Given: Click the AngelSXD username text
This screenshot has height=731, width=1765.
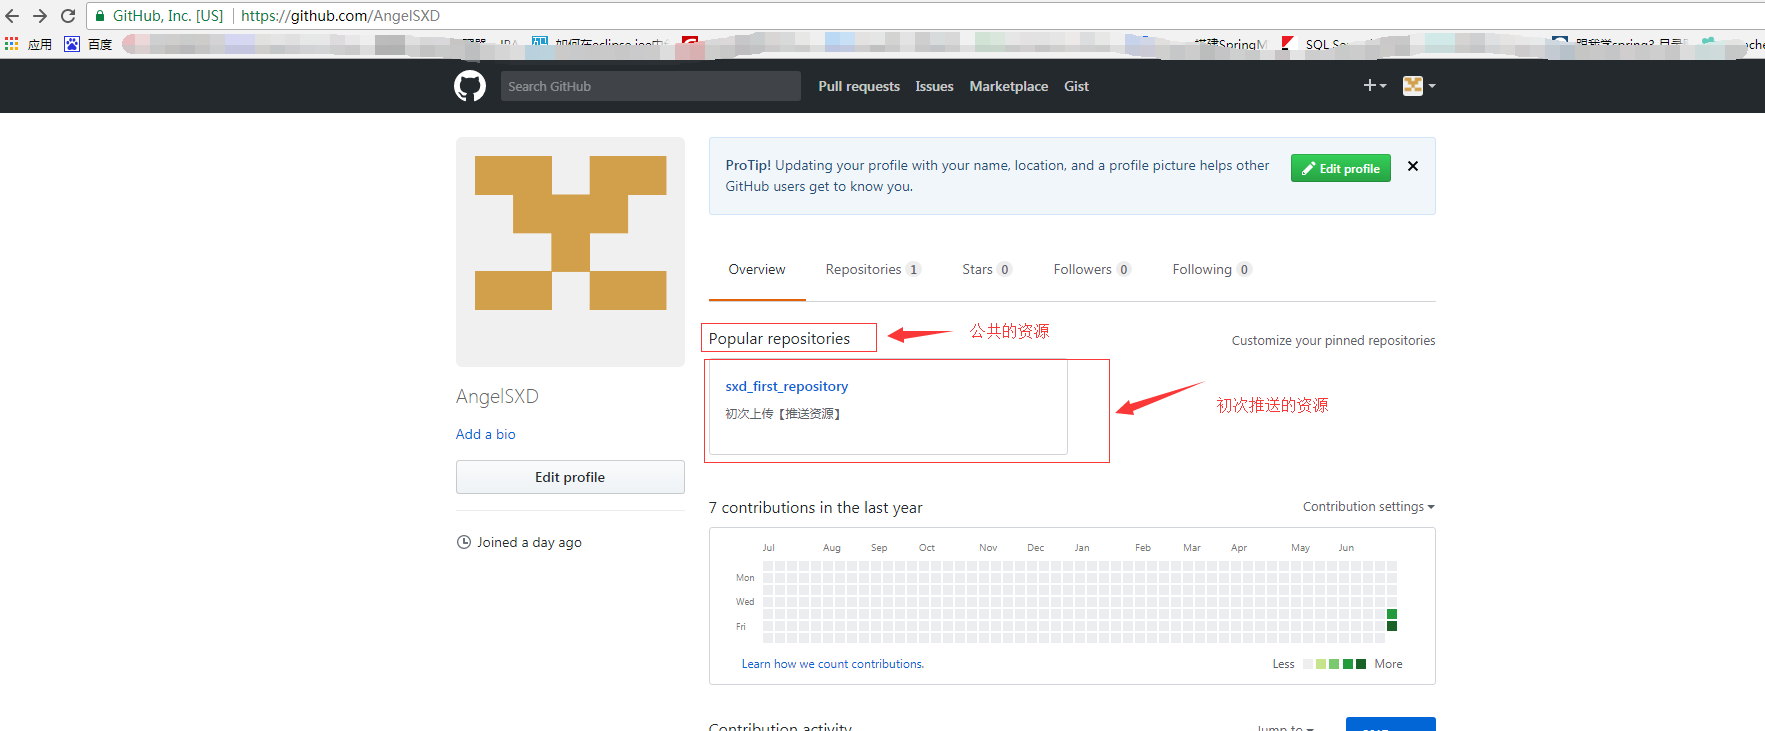Looking at the screenshot, I should coord(497,396).
